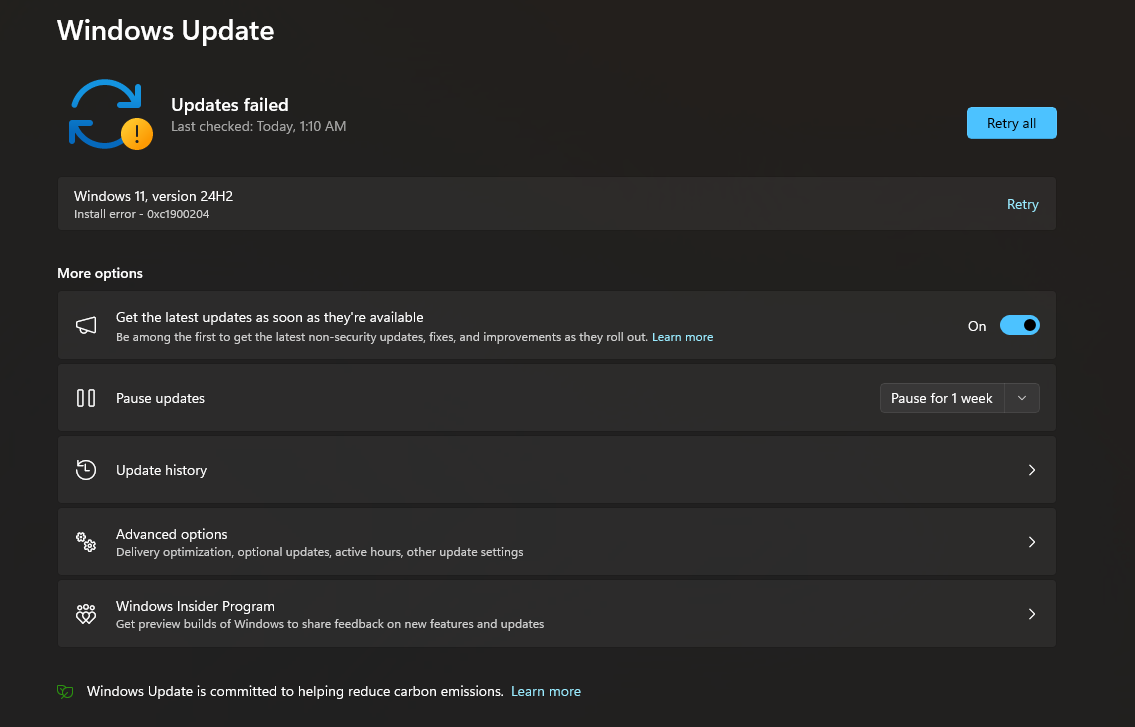Select the pause icon next to Pause updates
The image size is (1135, 727).
coord(86,397)
